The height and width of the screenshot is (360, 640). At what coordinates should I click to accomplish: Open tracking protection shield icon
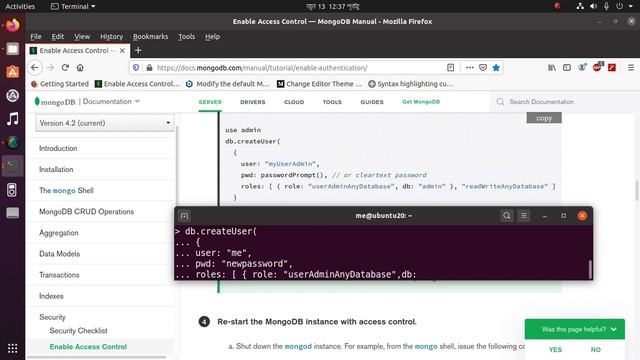pos(136,68)
